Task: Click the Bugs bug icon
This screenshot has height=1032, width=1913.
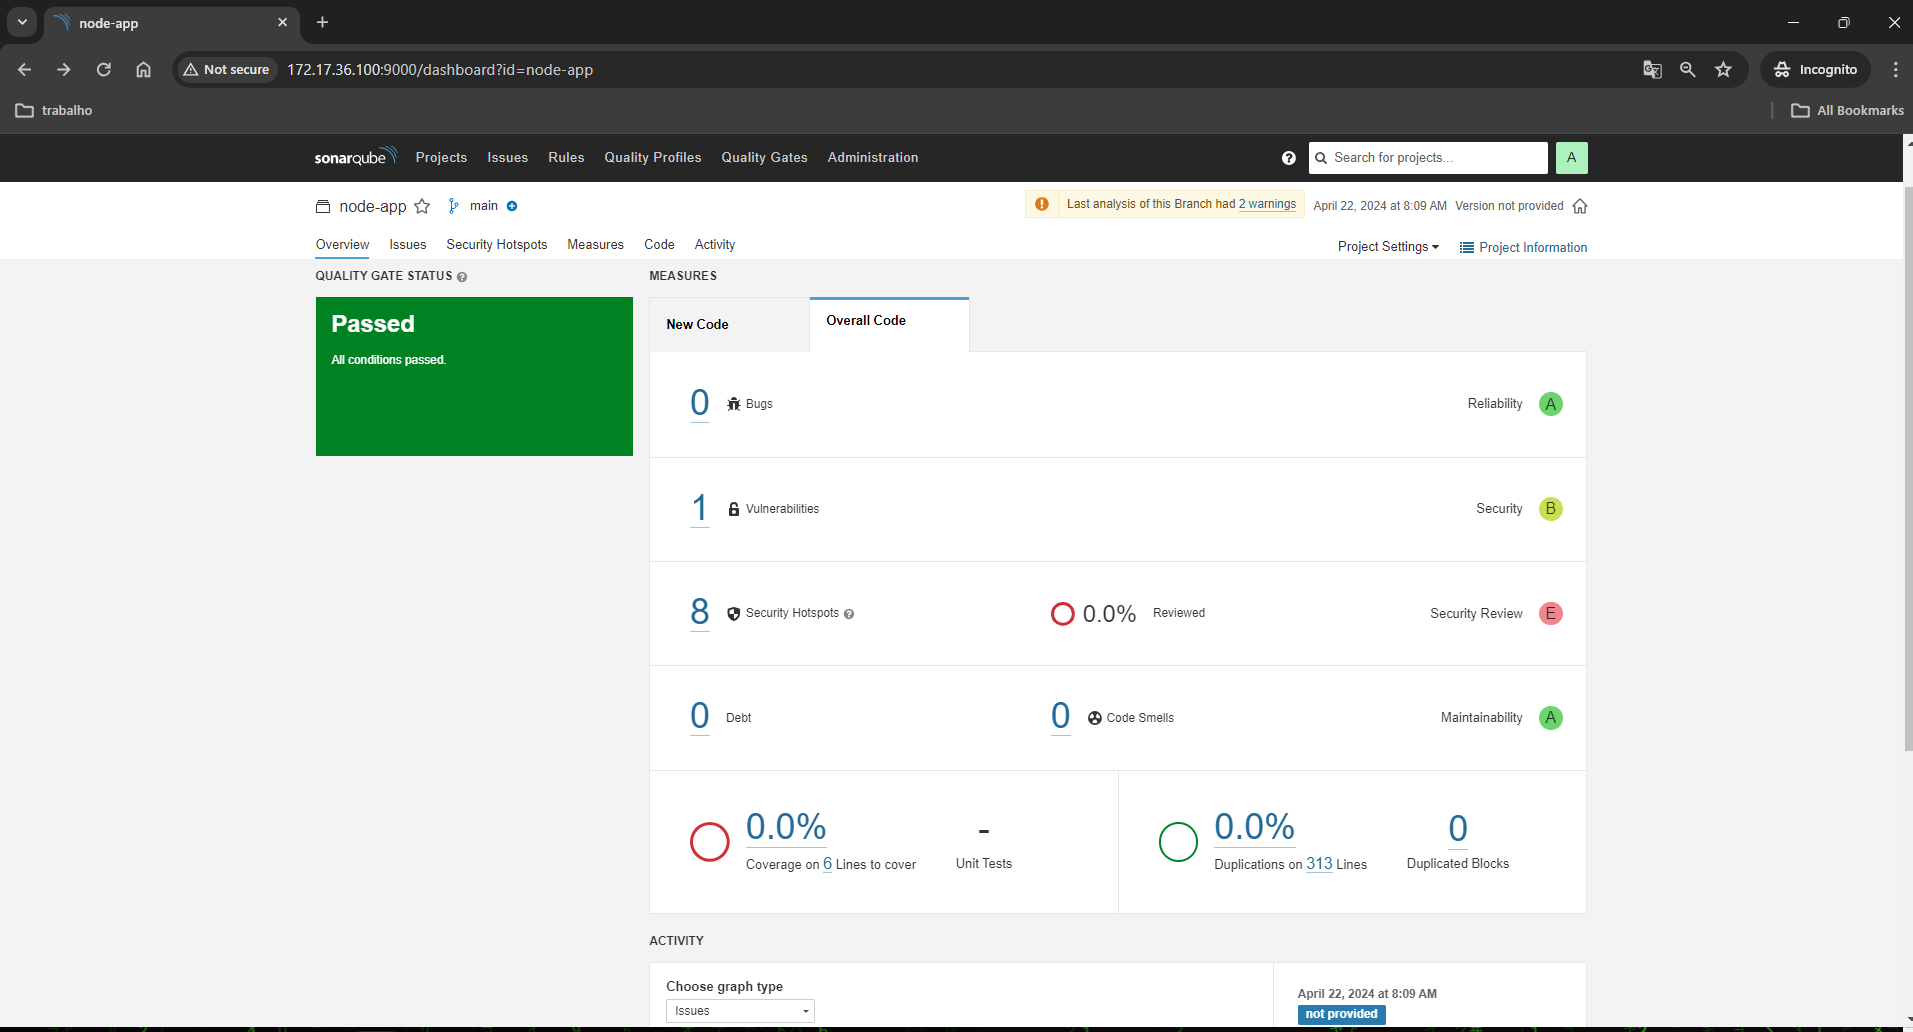Action: pyautogui.click(x=734, y=404)
